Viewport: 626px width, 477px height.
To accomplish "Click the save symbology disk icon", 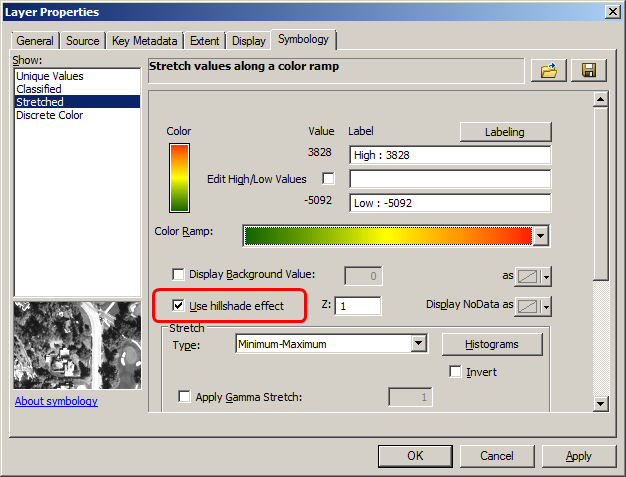I will 588,70.
